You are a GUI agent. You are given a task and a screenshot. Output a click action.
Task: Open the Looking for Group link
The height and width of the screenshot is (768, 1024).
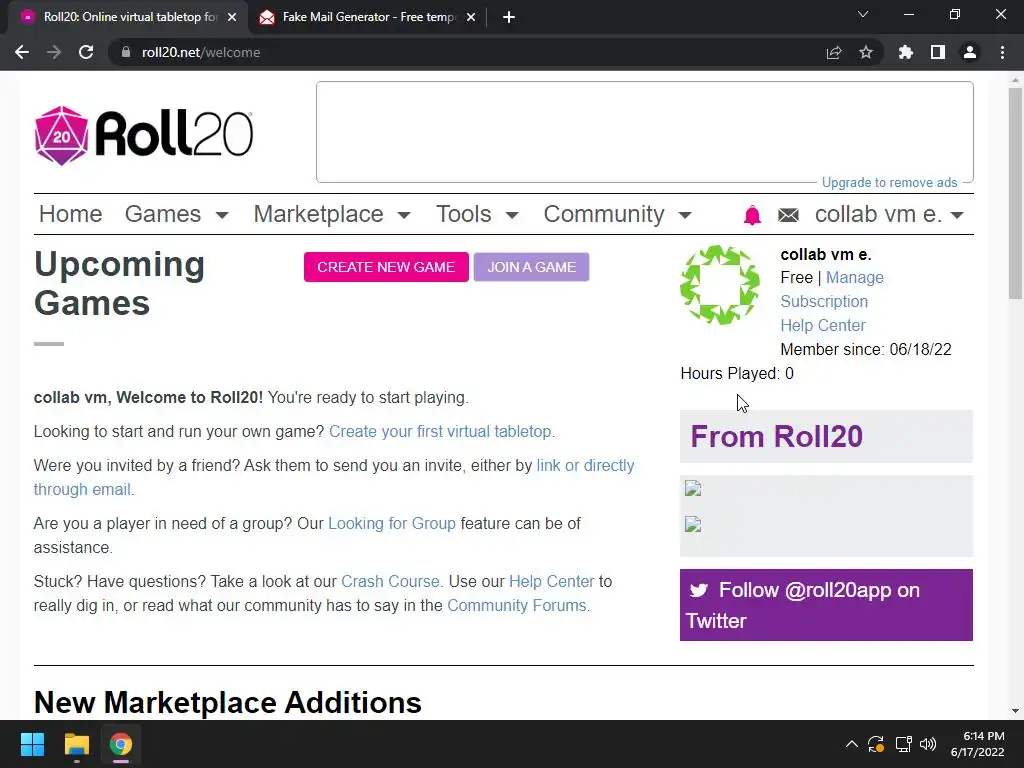tap(392, 524)
